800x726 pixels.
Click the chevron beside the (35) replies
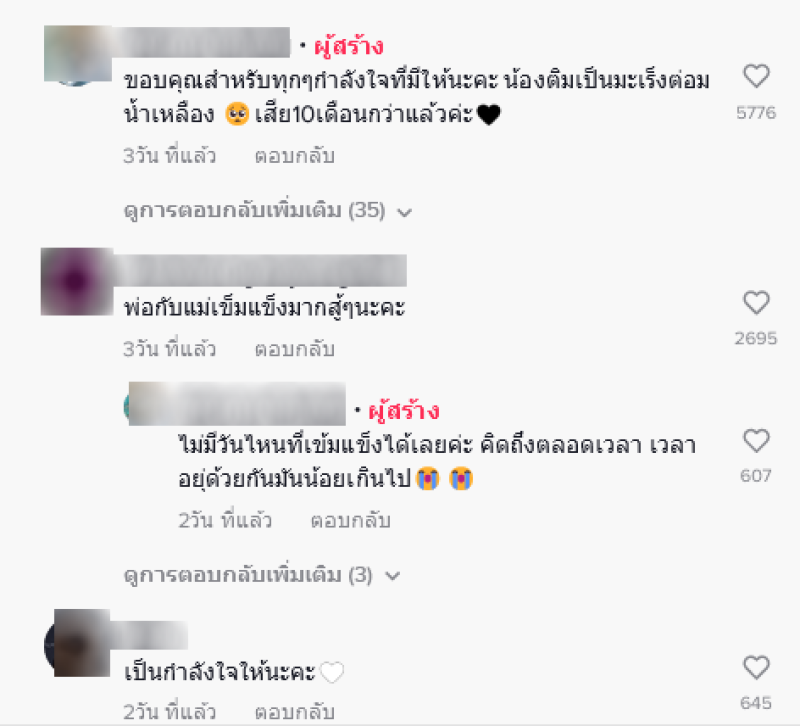(405, 212)
